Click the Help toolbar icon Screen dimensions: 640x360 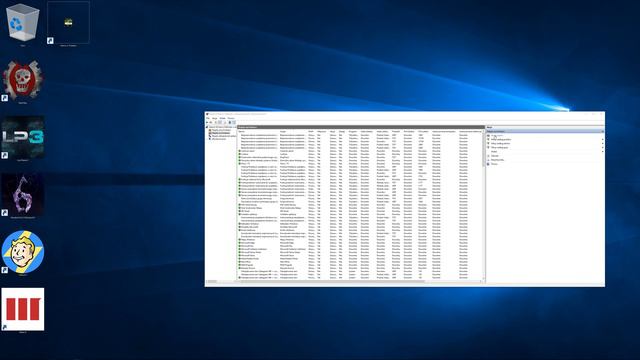[229, 122]
